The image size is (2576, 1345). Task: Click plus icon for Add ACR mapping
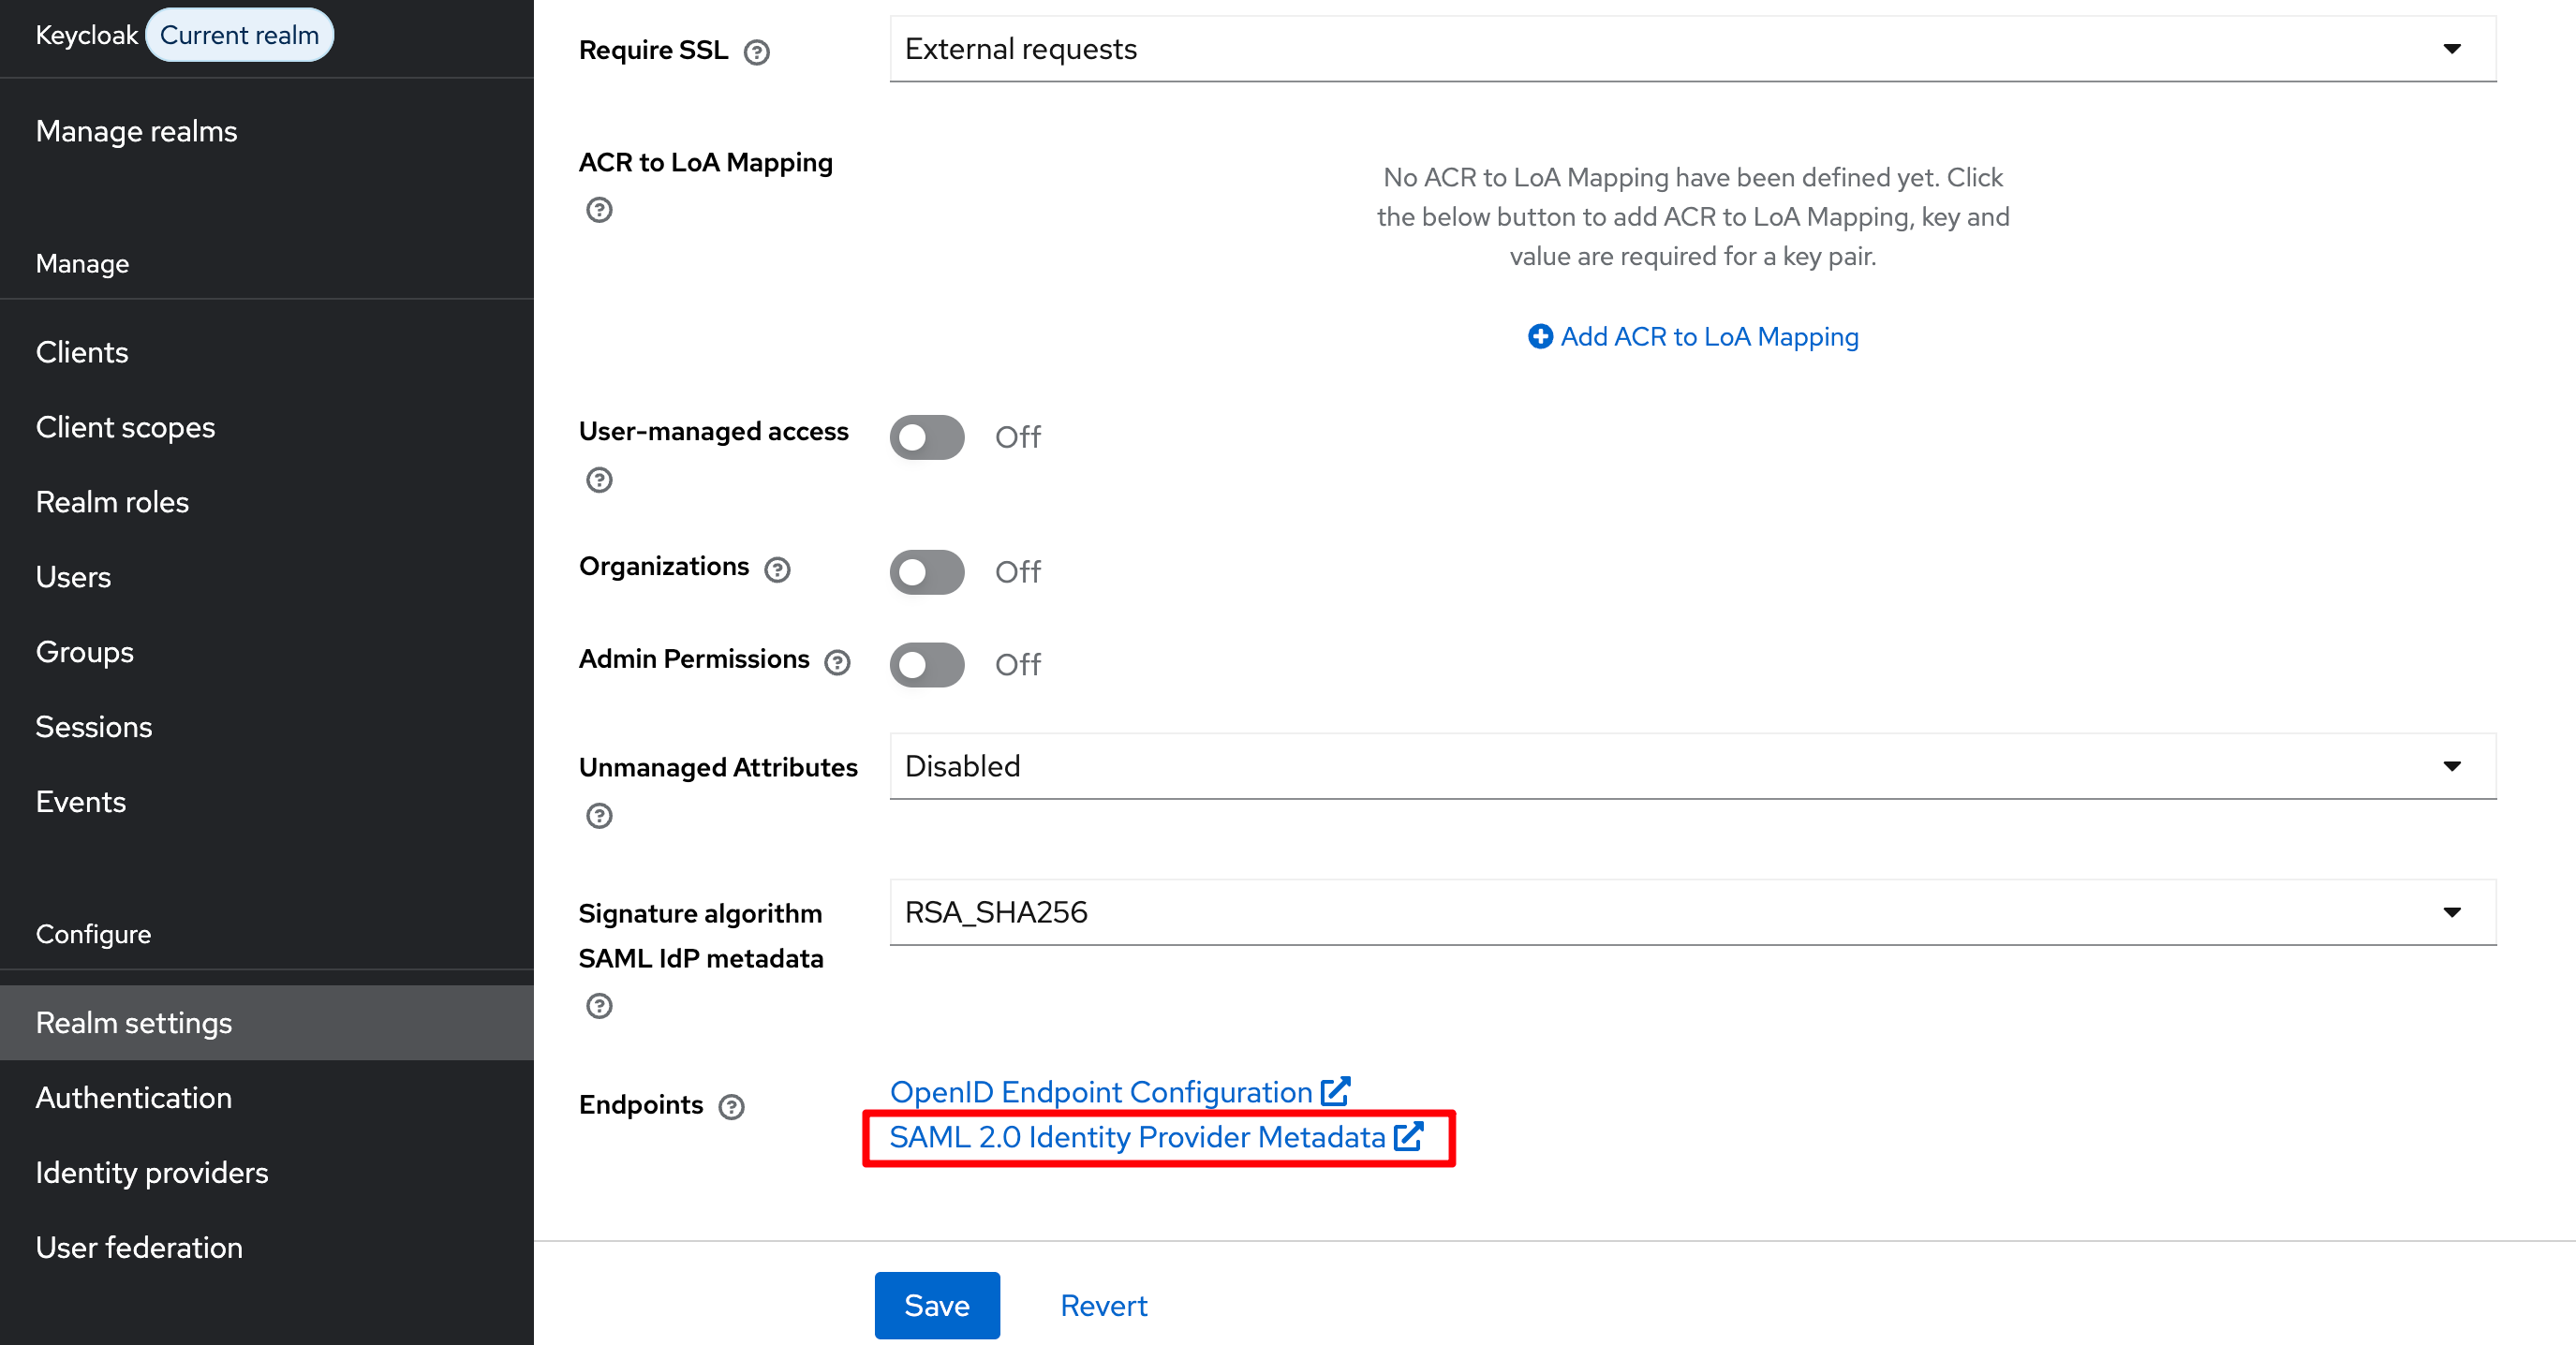pos(1540,337)
